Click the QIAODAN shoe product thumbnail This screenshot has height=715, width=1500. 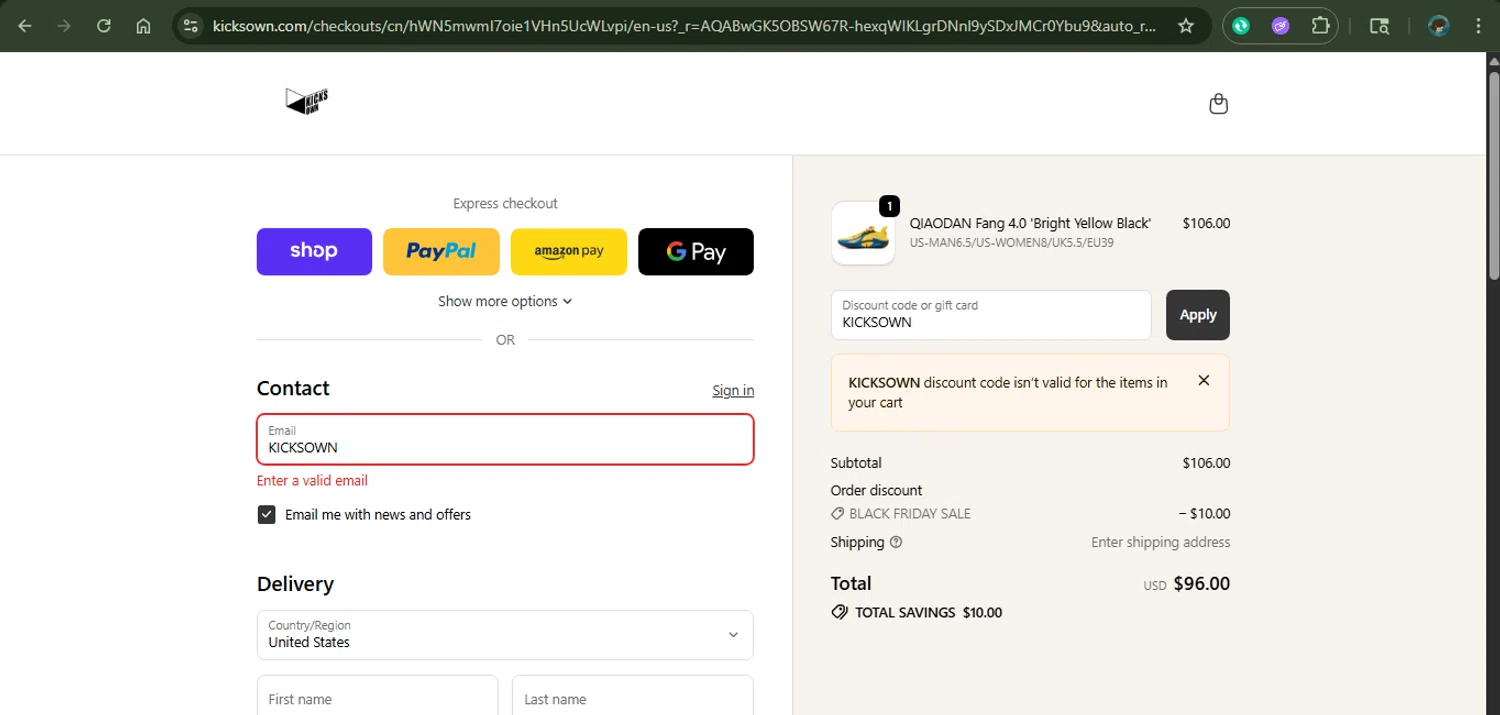point(863,233)
